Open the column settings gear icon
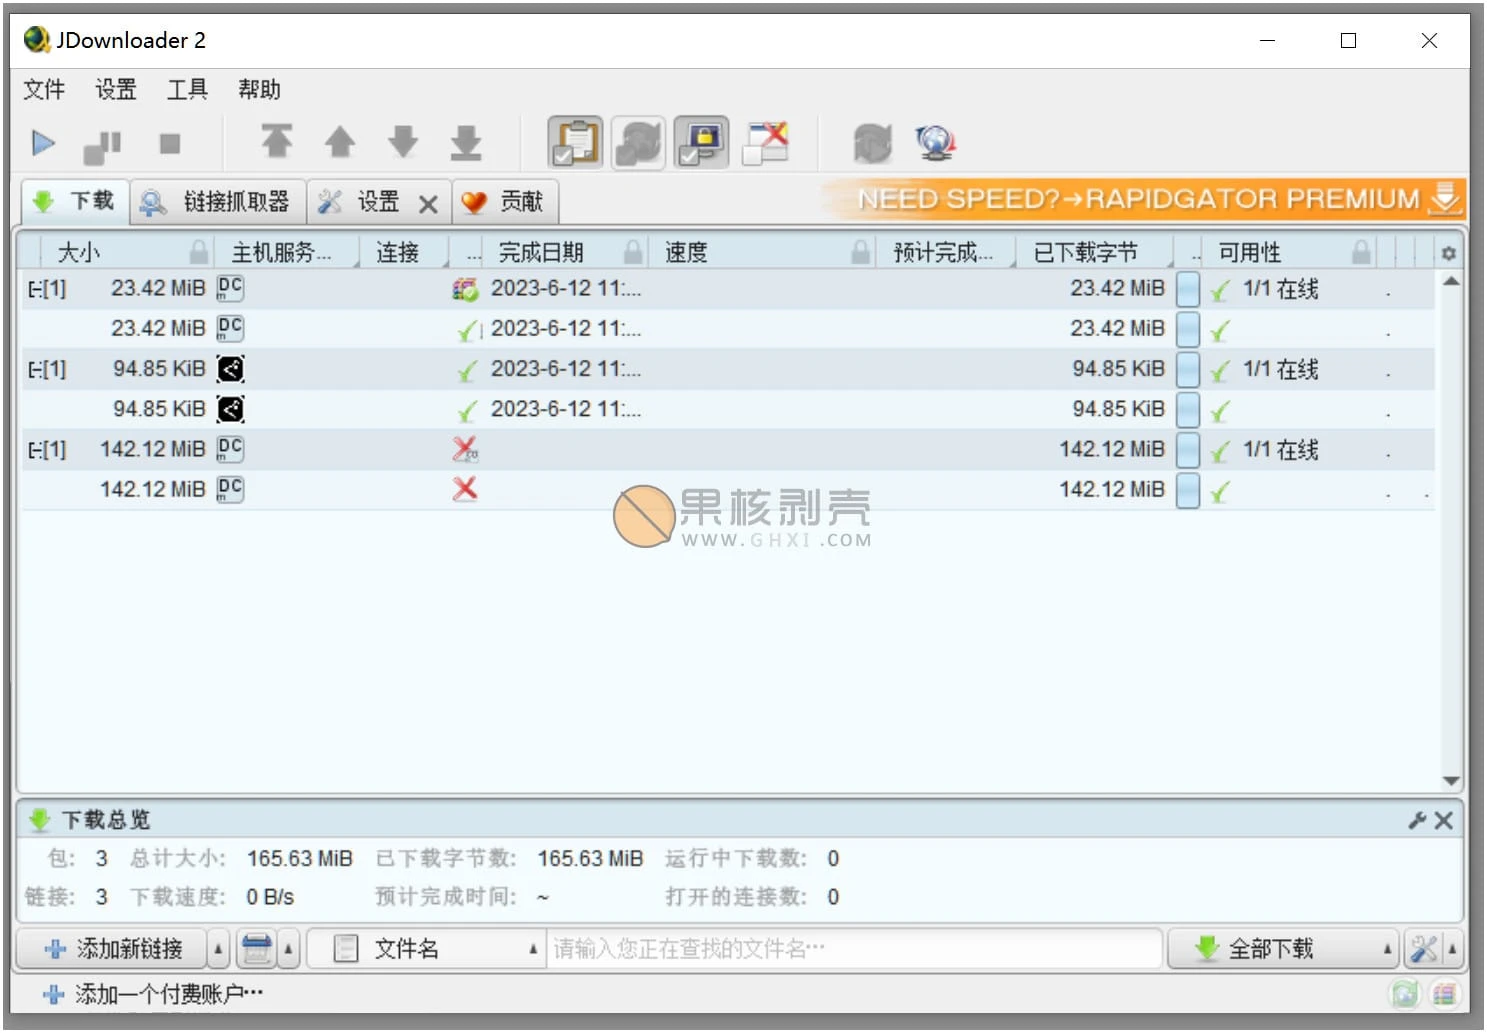Image resolution: width=1487 pixels, height=1033 pixels. pos(1449,253)
